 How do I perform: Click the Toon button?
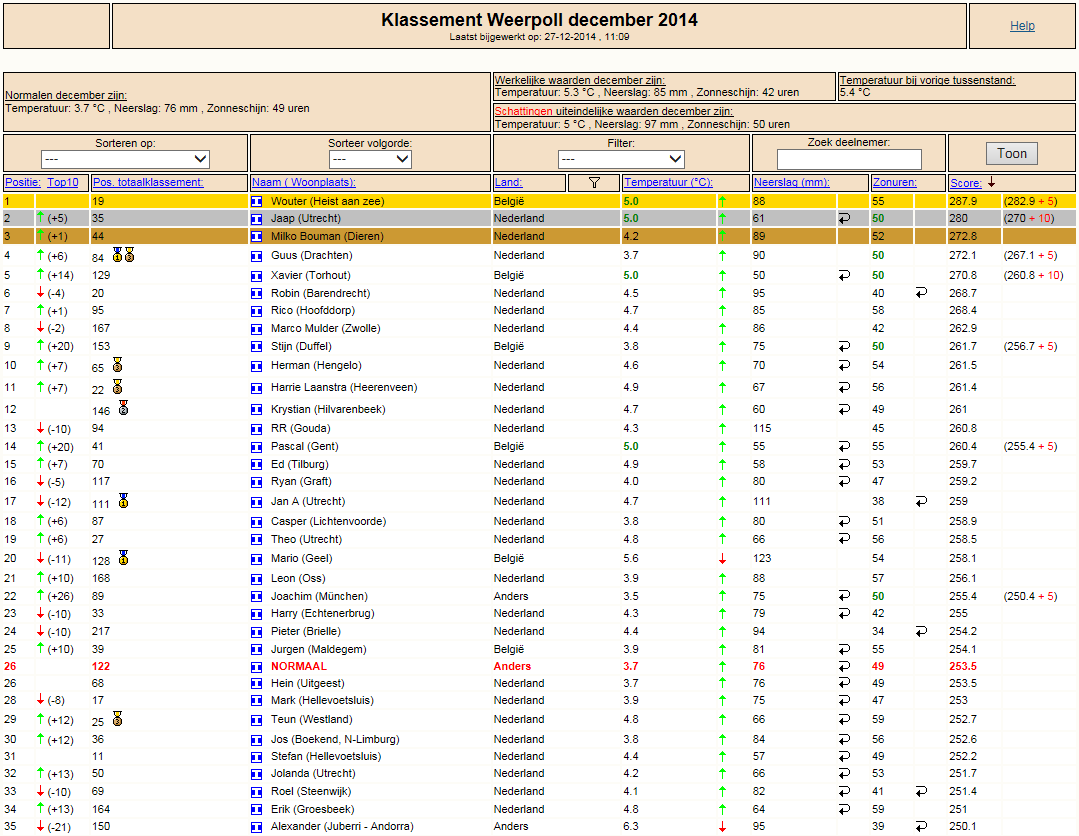tap(1012, 153)
